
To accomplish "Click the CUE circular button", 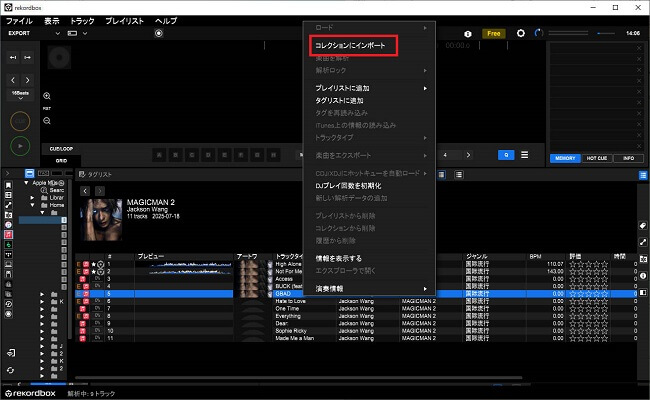I will pos(20,121).
